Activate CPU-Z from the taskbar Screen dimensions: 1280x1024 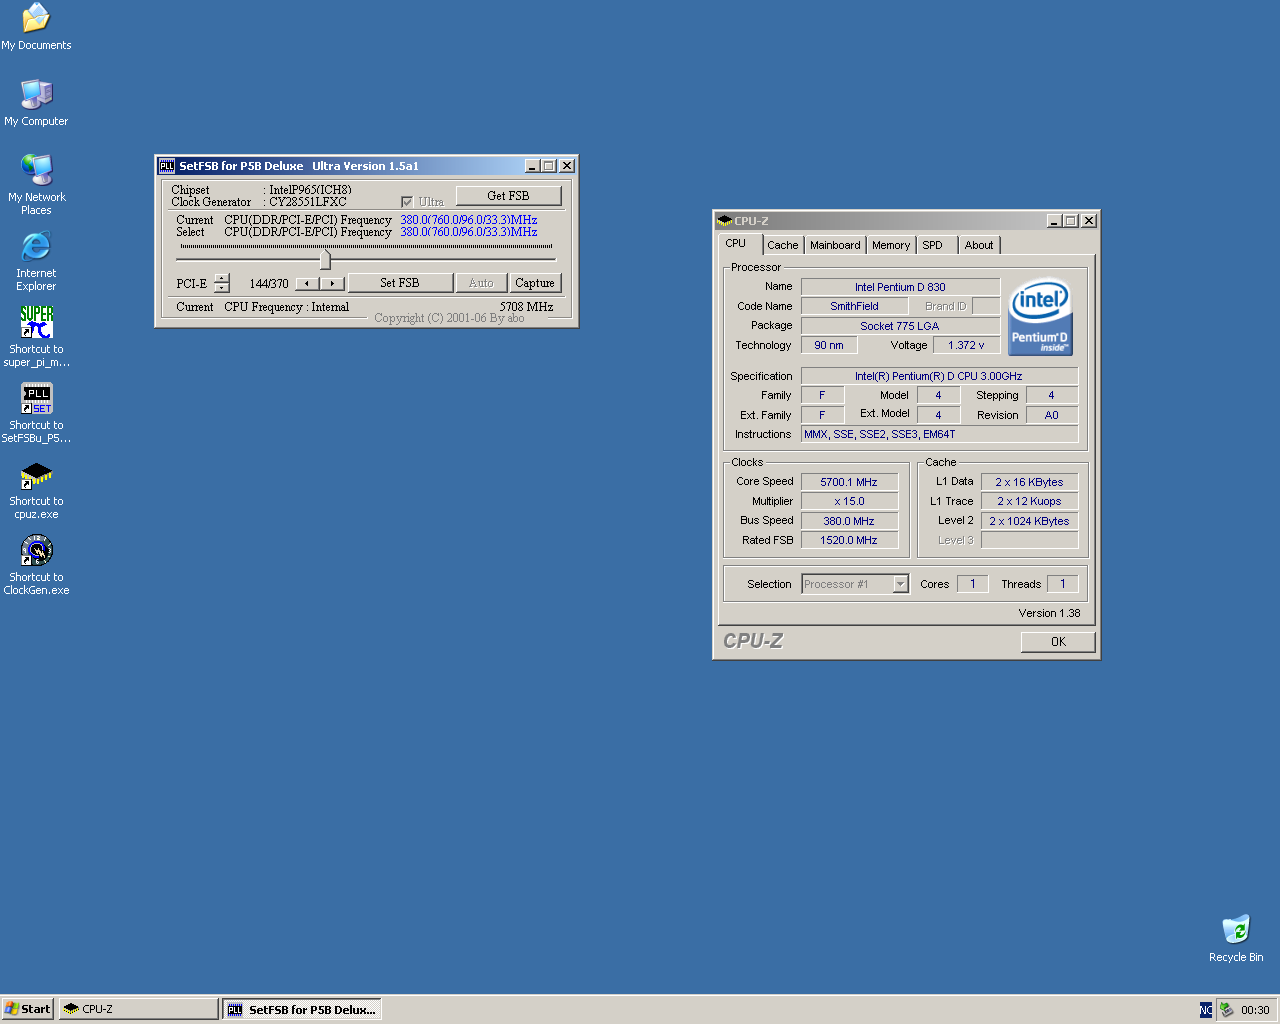pyautogui.click(x=138, y=1009)
